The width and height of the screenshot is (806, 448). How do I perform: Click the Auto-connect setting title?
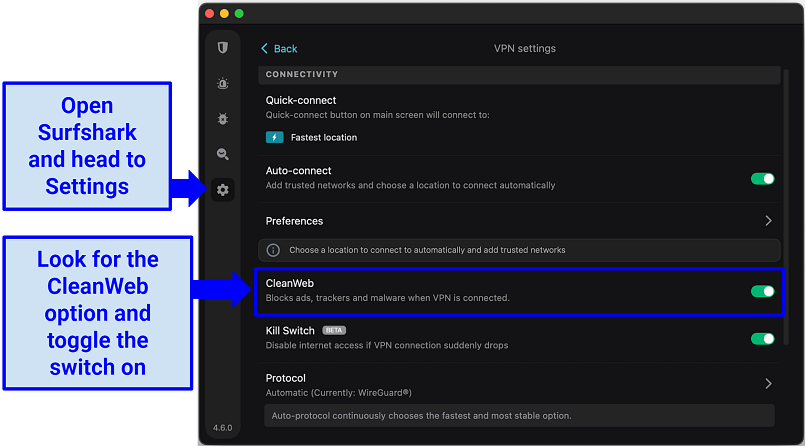point(298,171)
